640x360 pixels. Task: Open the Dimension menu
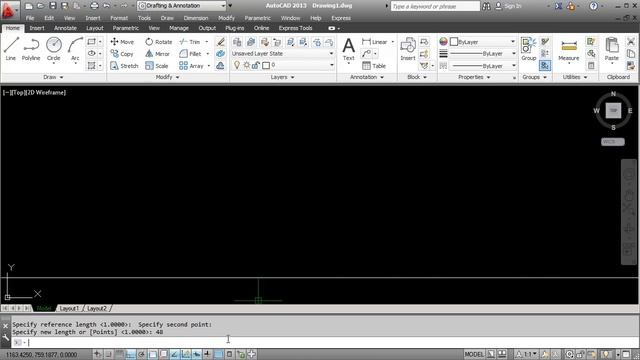(196, 18)
